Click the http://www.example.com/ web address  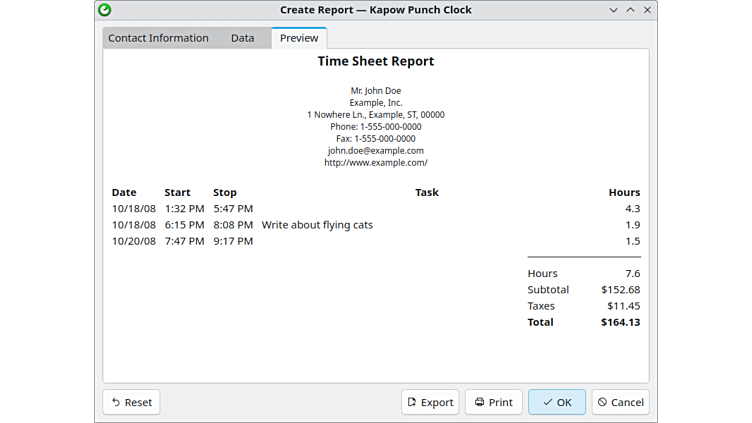(x=376, y=163)
